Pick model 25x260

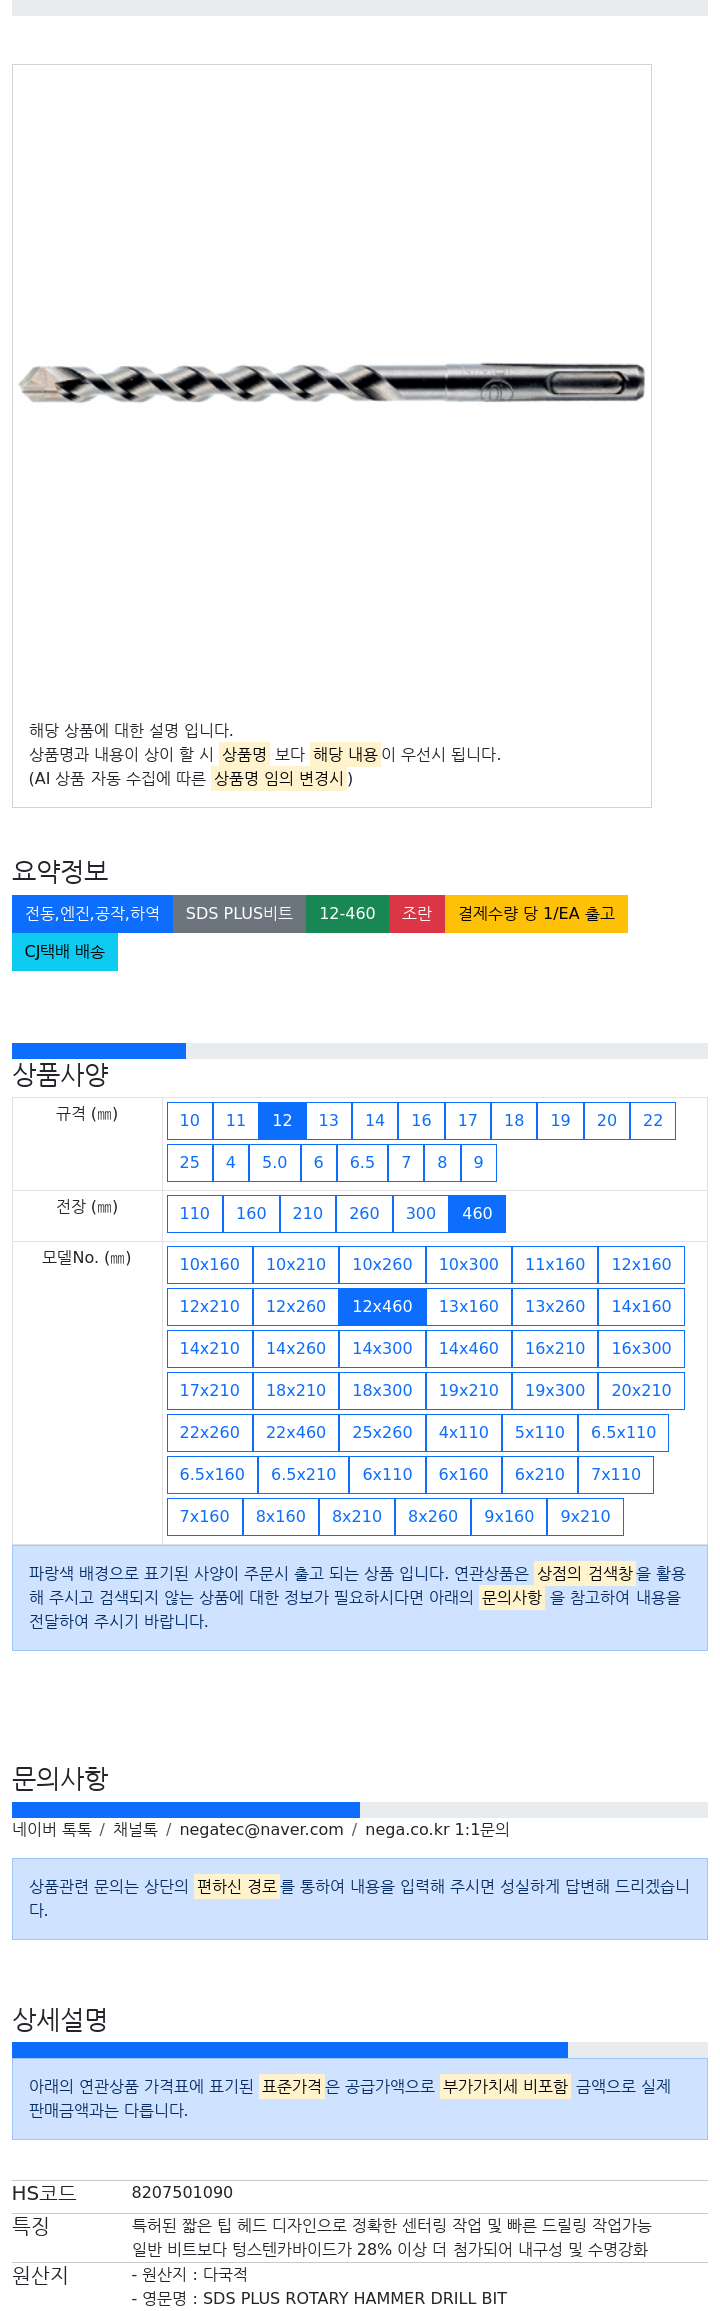pos(382,1433)
